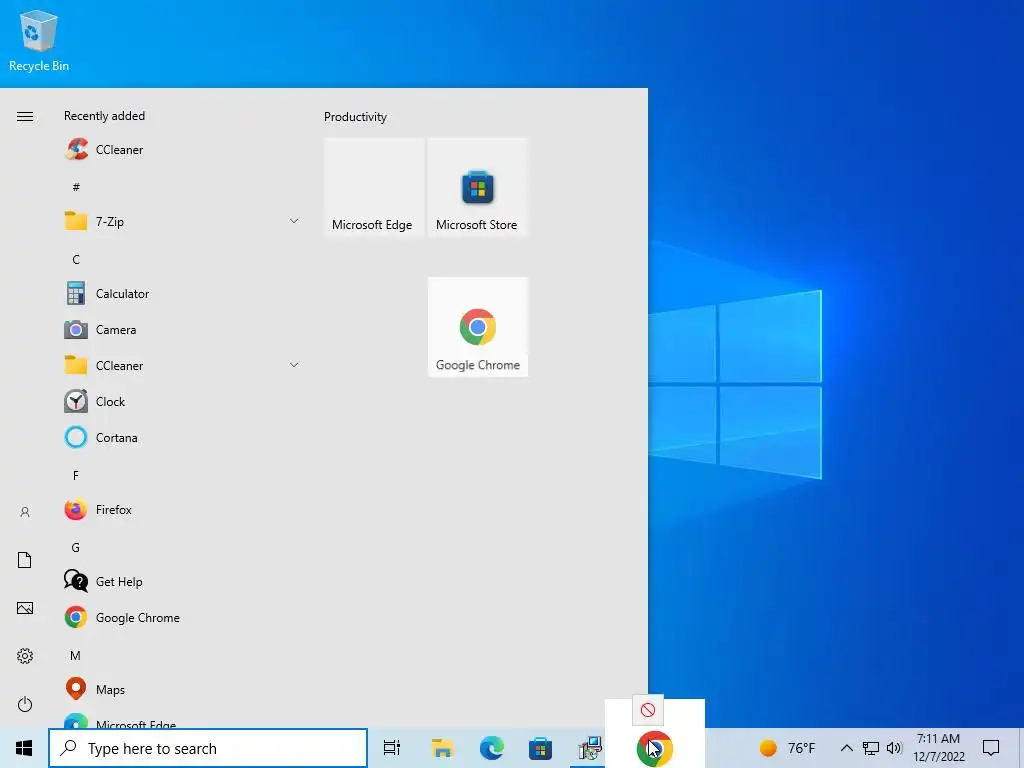The height and width of the screenshot is (768, 1024).
Task: Expand the Start menu hamburger button
Action: pyautogui.click(x=25, y=116)
